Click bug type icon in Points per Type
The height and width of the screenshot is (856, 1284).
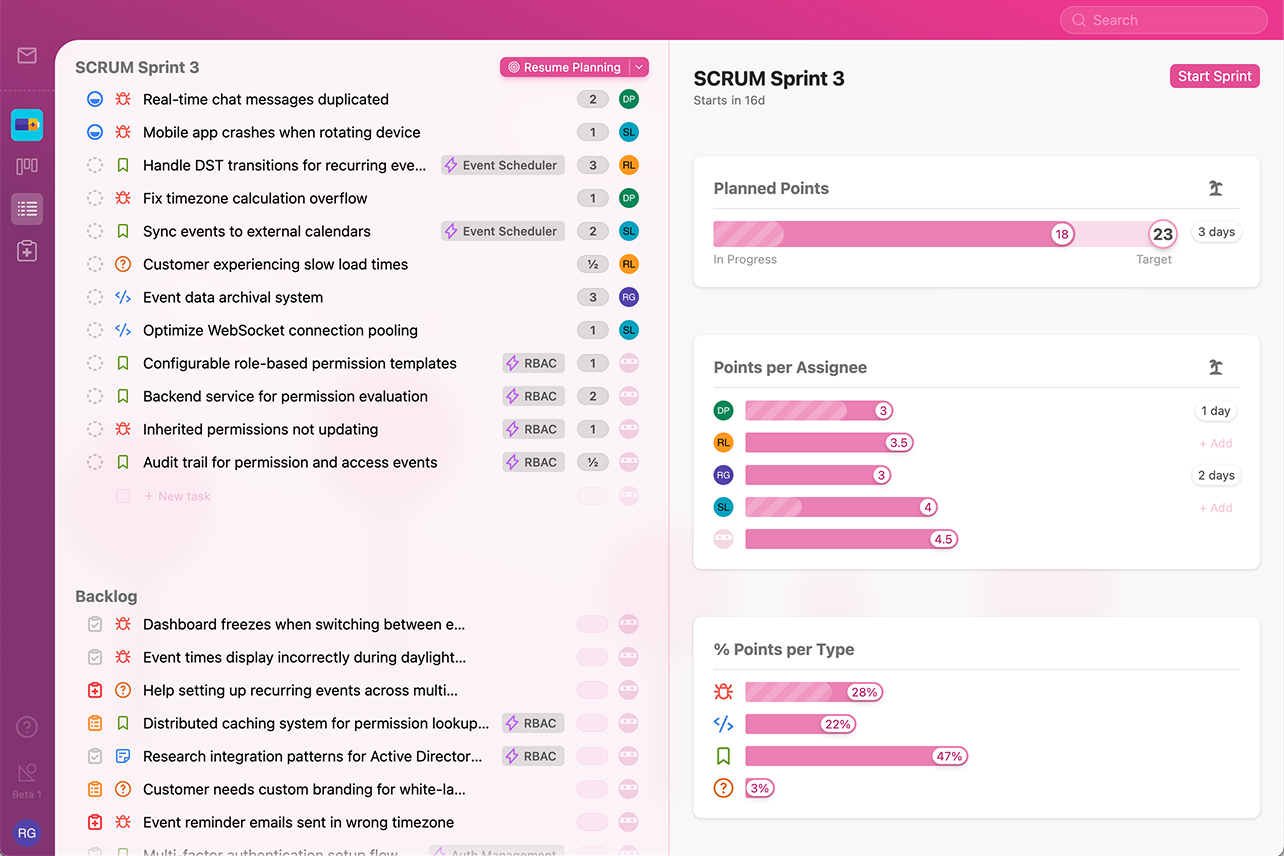pyautogui.click(x=723, y=691)
